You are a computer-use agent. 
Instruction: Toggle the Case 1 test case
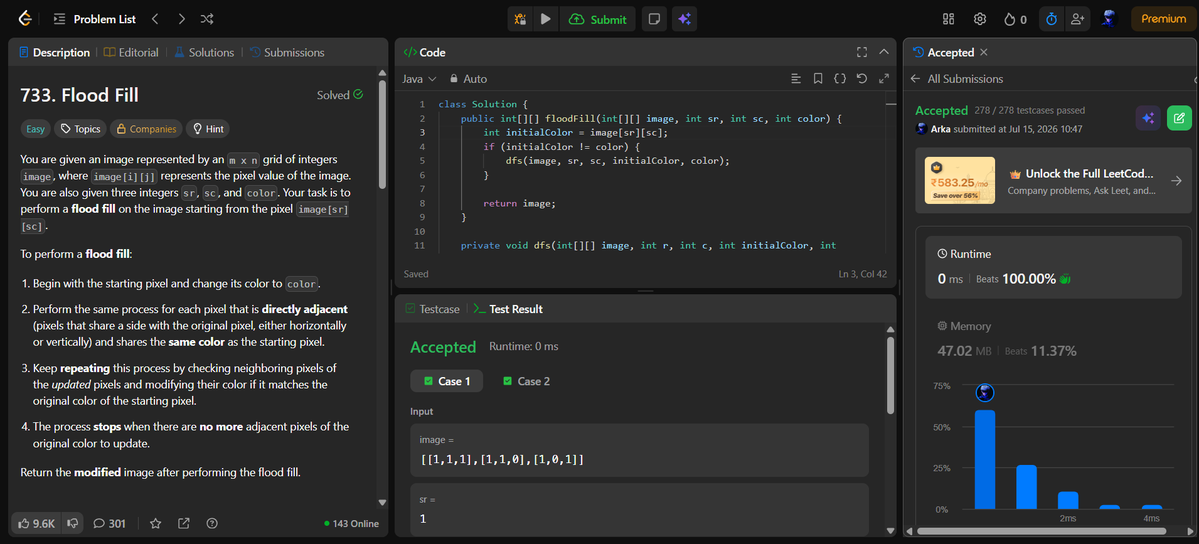pyautogui.click(x=447, y=381)
